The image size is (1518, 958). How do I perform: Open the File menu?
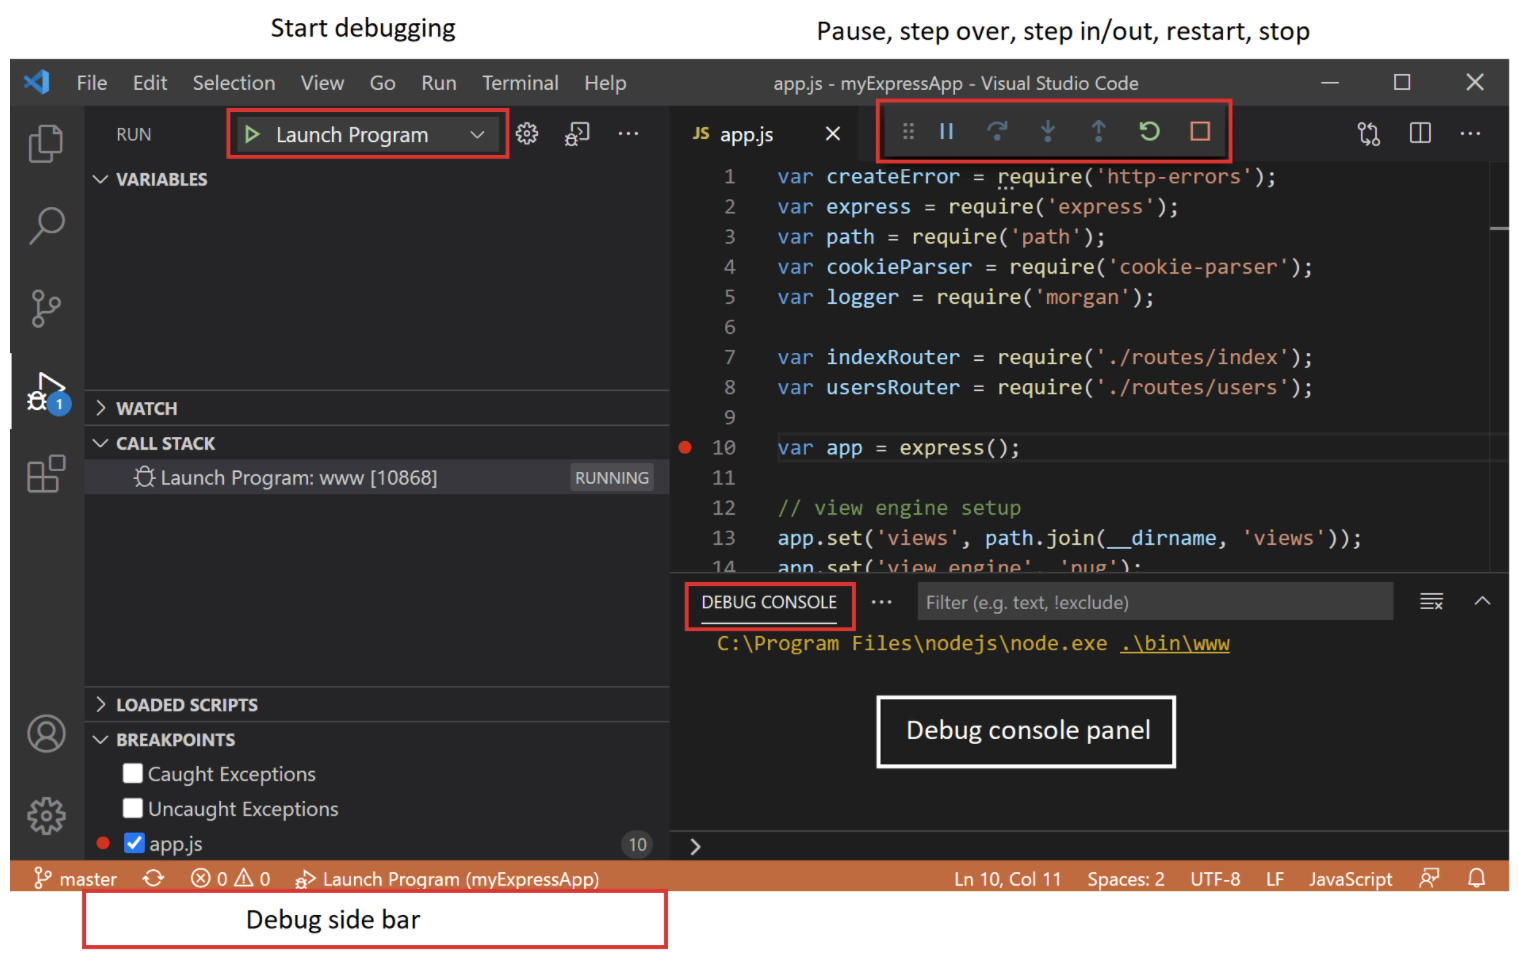click(x=92, y=83)
